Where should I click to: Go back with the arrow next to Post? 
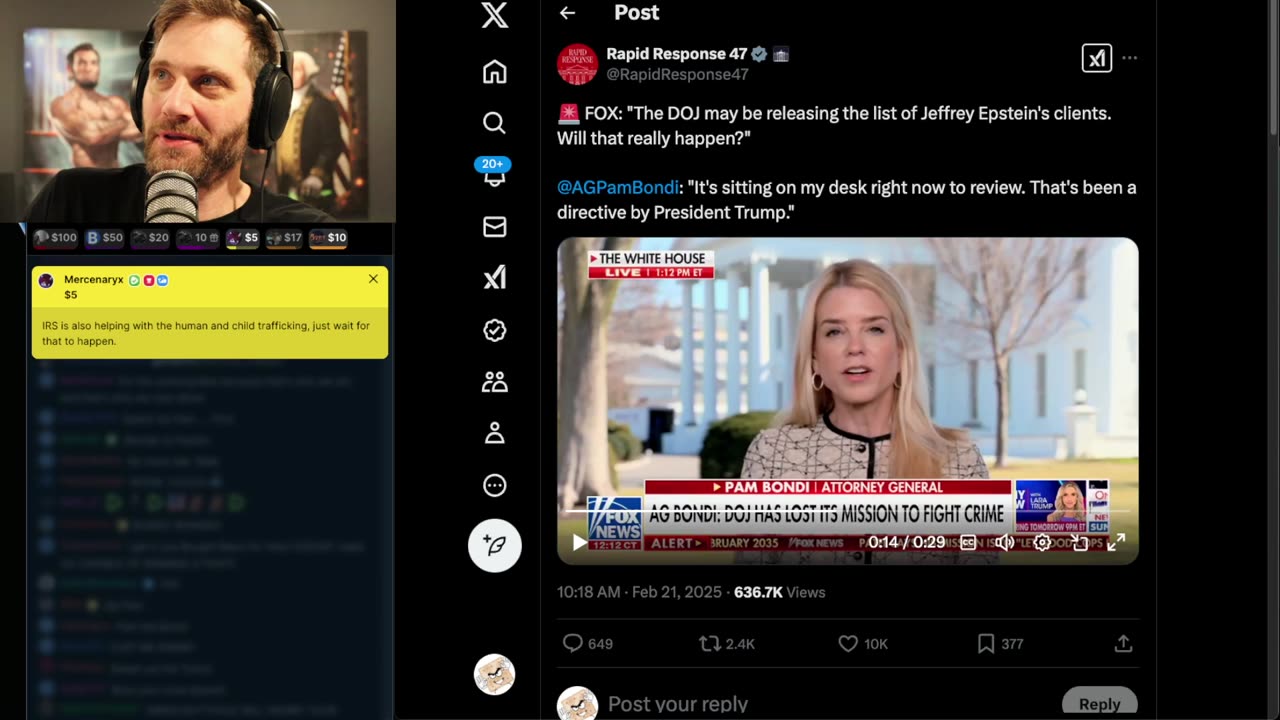point(567,13)
